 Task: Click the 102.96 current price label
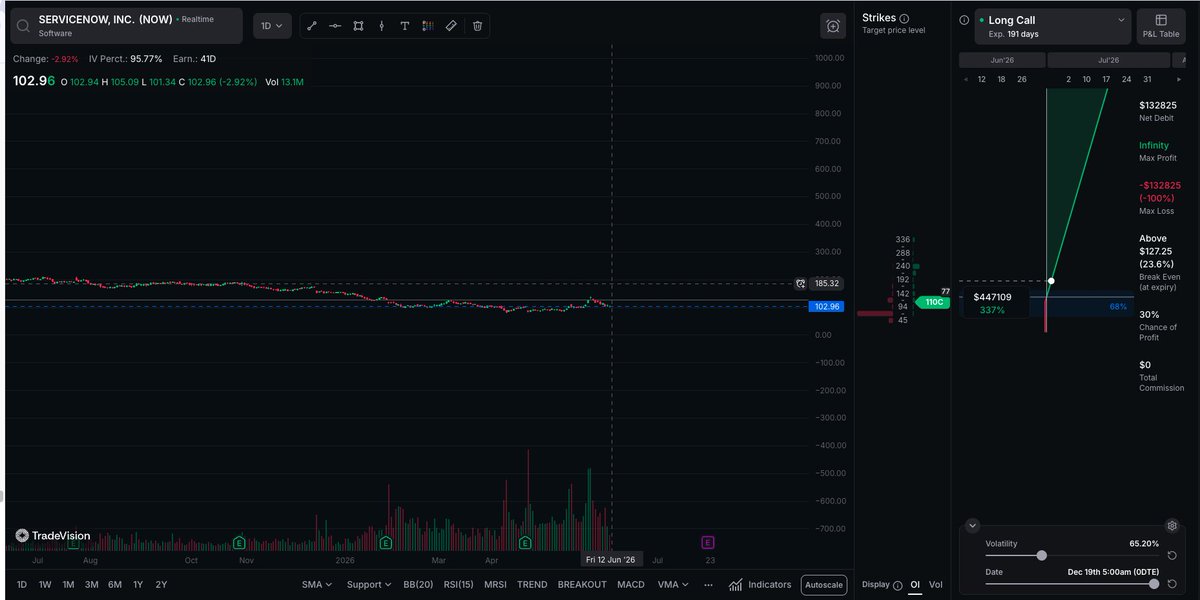[827, 307]
